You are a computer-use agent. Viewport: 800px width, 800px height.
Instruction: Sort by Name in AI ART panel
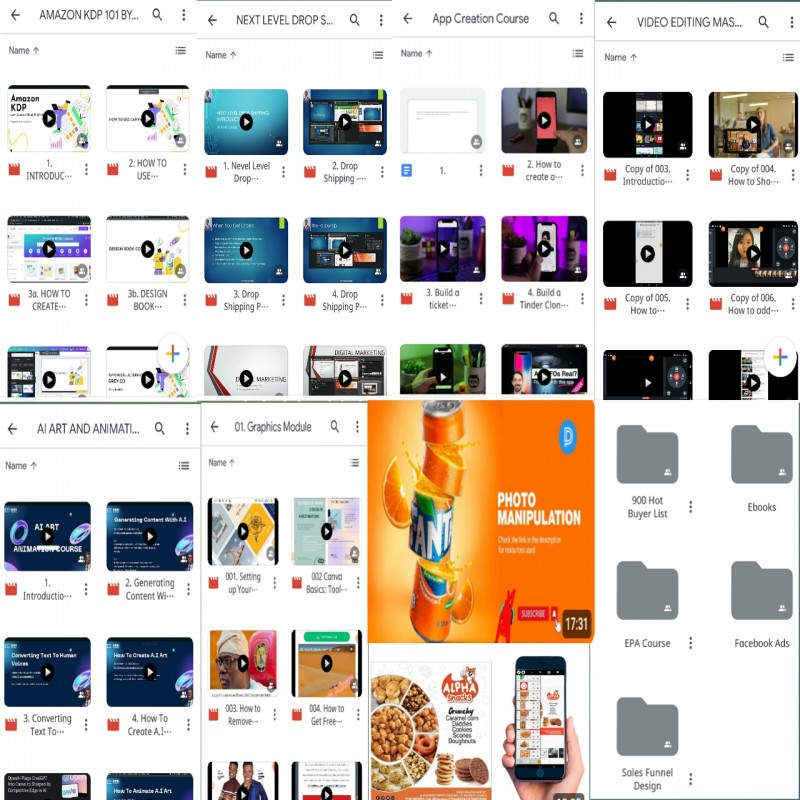coord(21,465)
